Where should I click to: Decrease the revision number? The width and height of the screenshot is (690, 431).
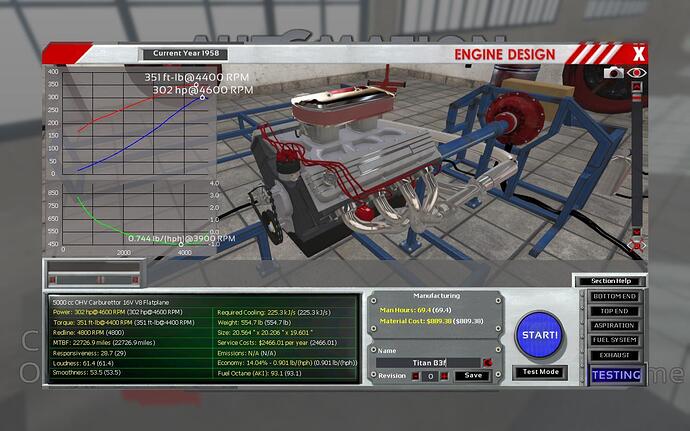point(415,376)
